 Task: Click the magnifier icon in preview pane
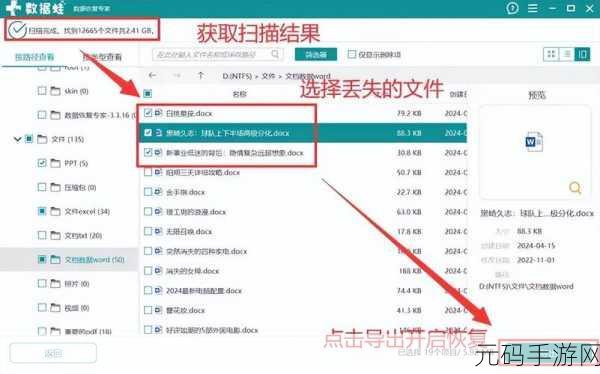point(575,187)
